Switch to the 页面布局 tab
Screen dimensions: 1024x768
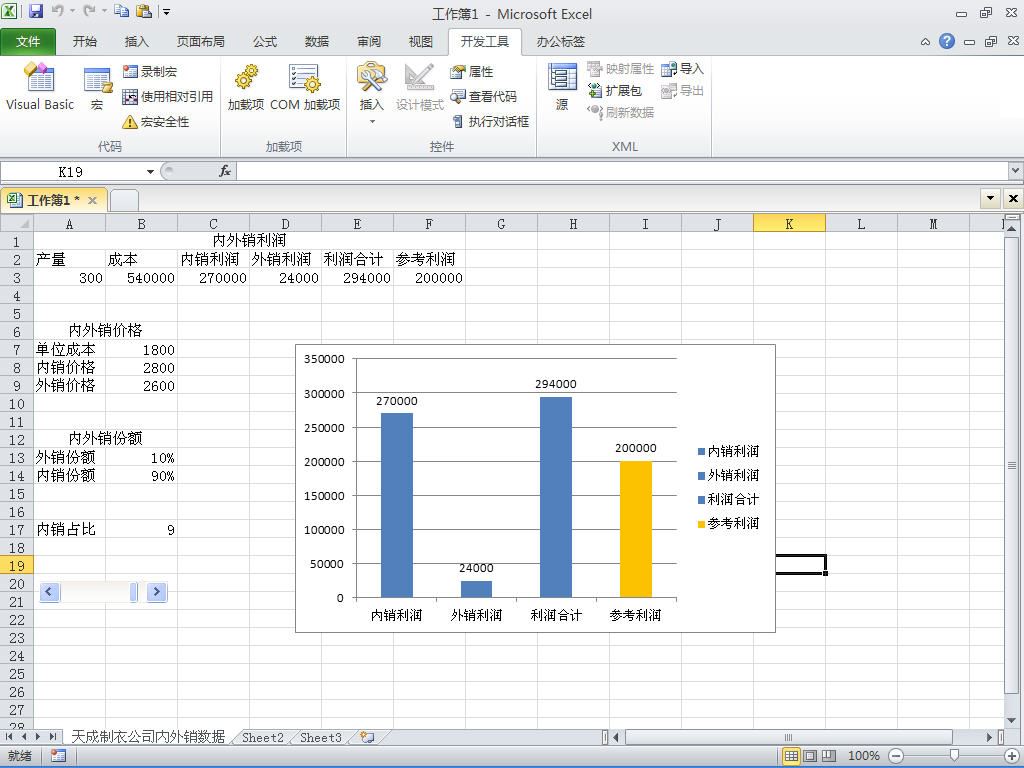click(200, 42)
